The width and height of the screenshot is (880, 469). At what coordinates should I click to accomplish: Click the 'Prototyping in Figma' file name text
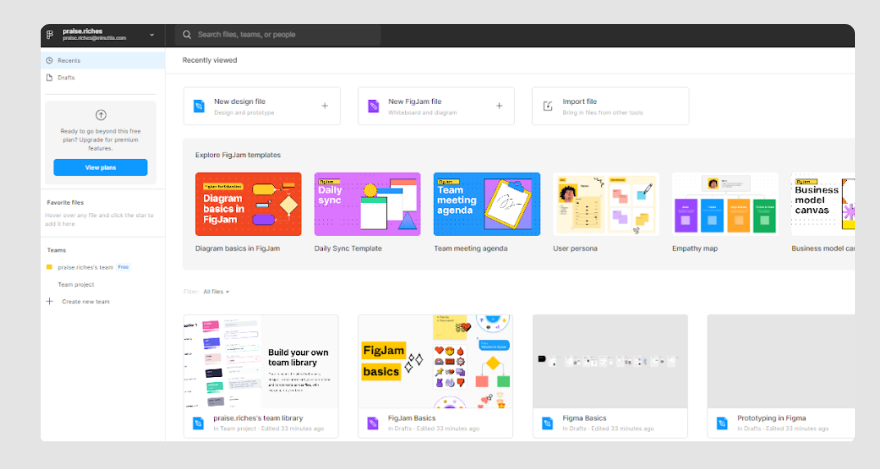tap(772, 419)
